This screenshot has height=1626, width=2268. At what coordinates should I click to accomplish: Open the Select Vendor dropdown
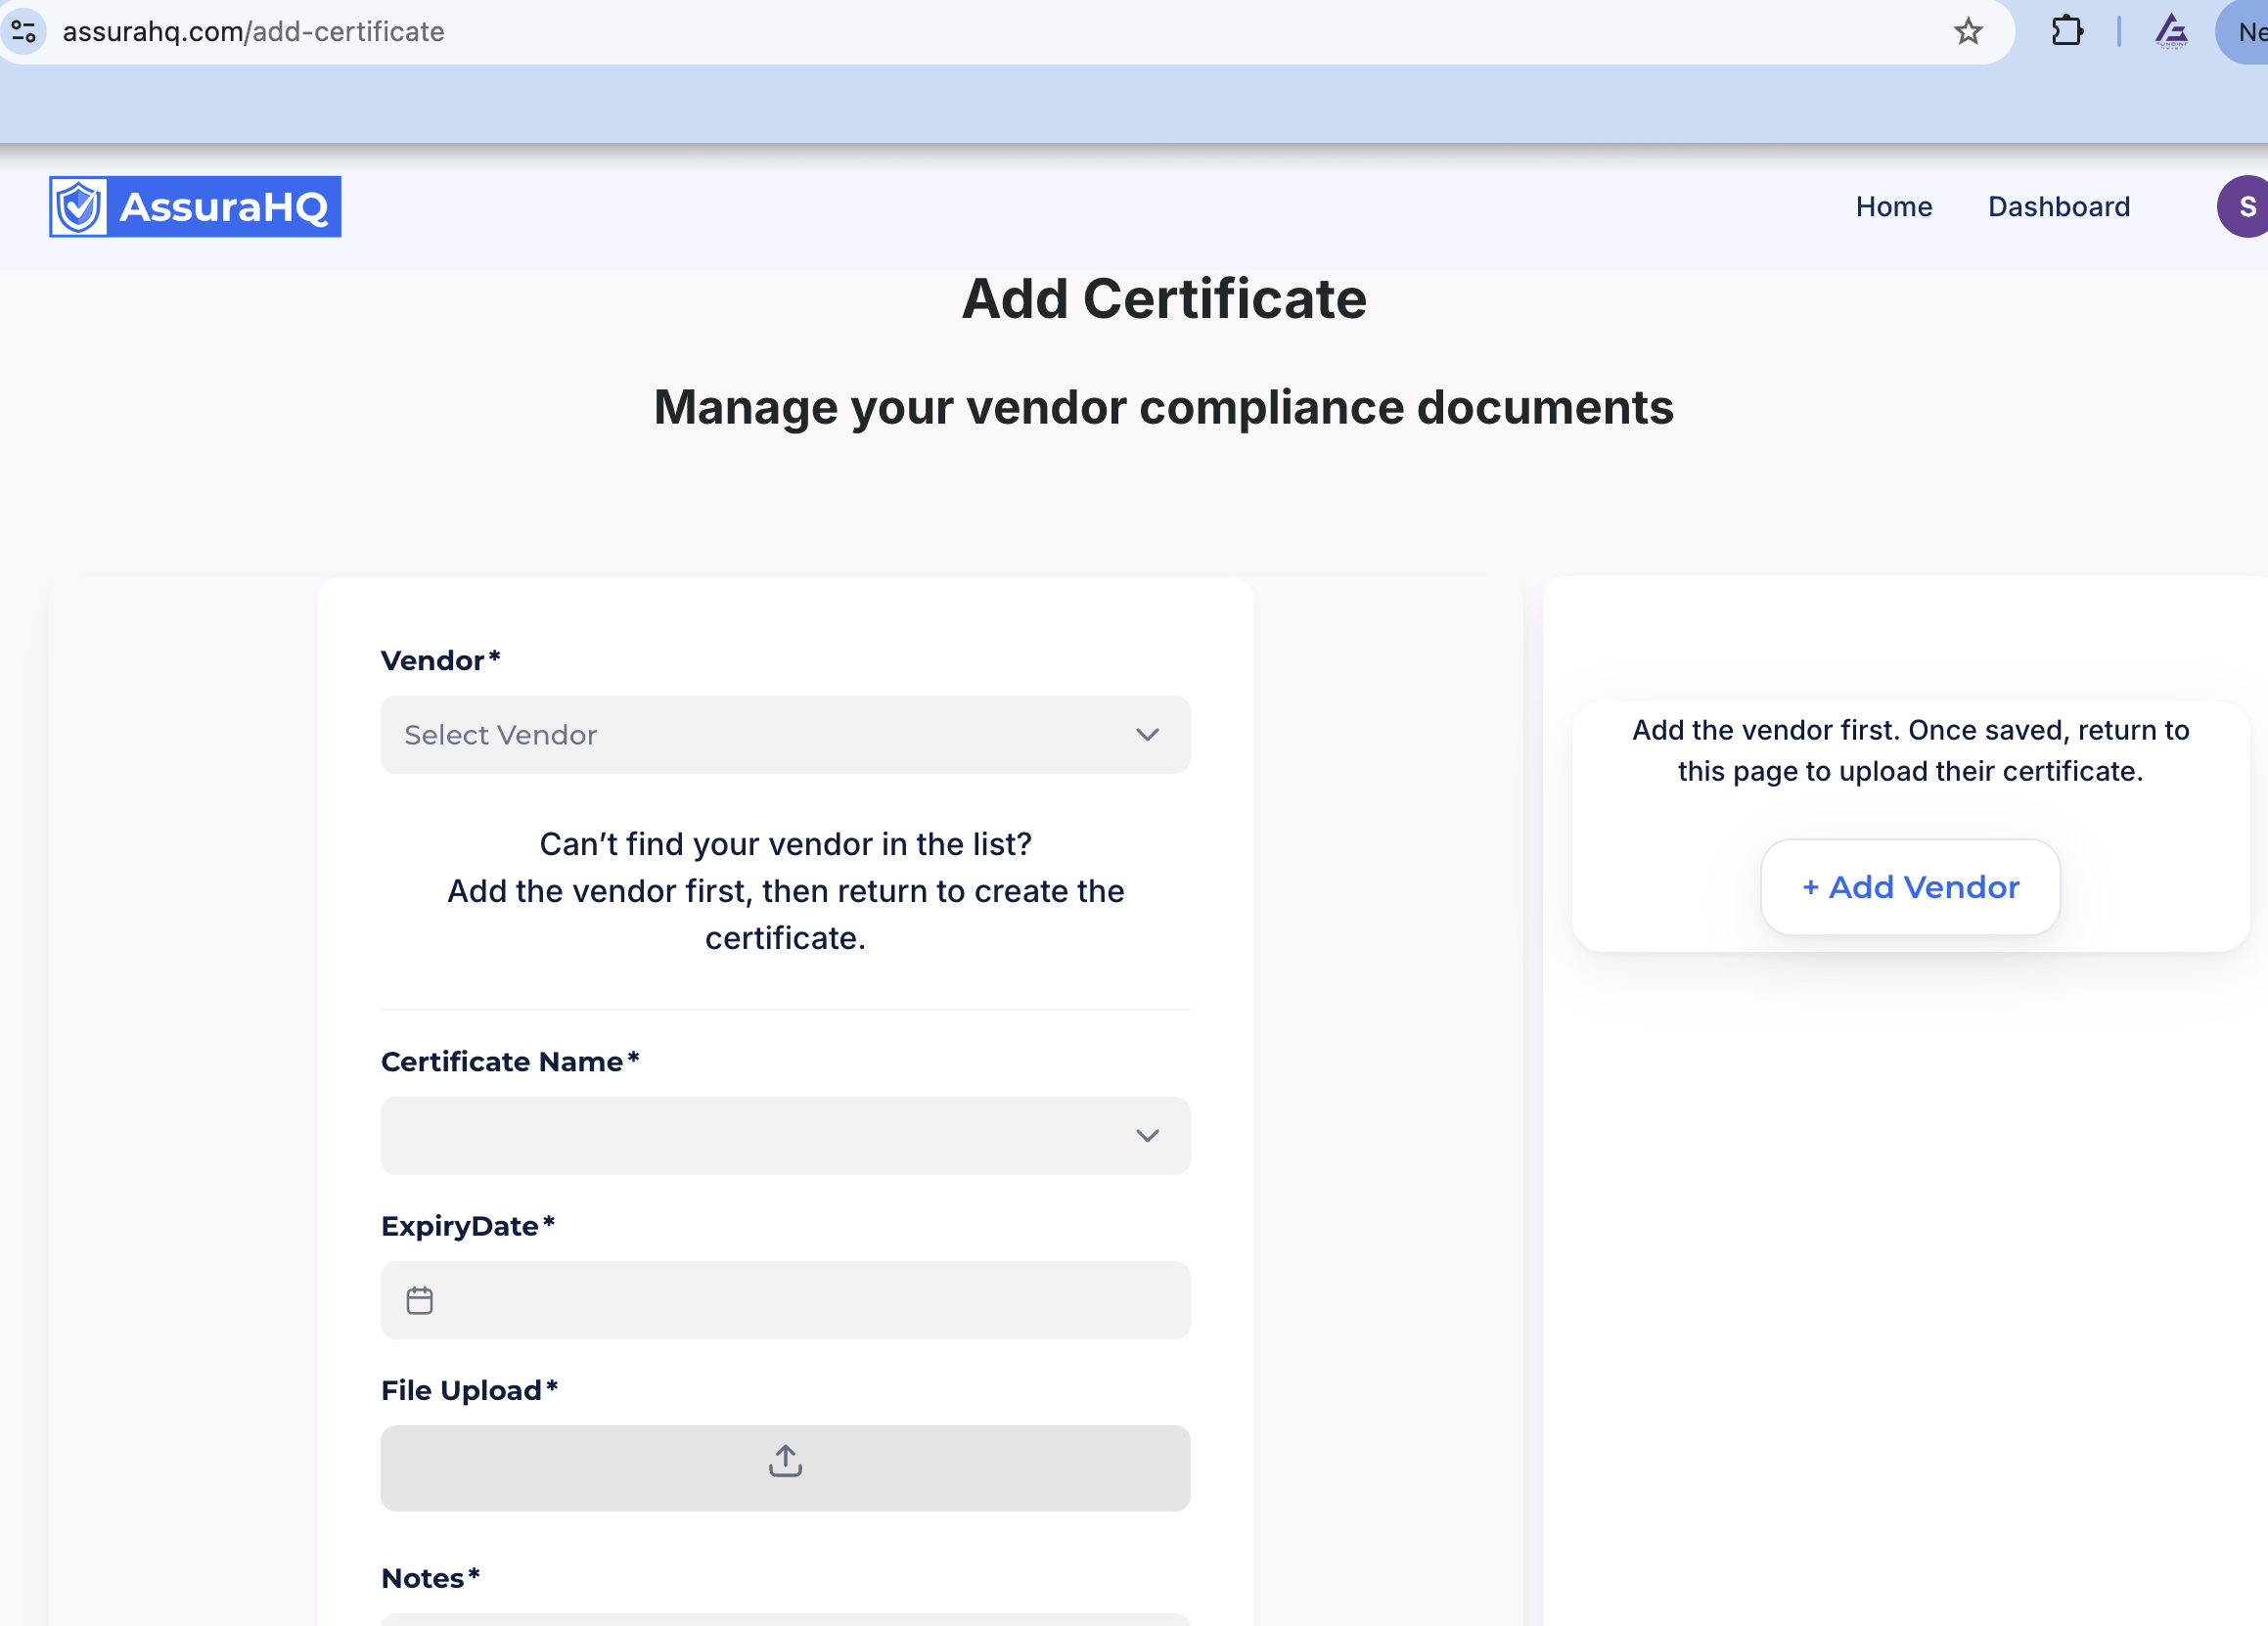click(785, 735)
